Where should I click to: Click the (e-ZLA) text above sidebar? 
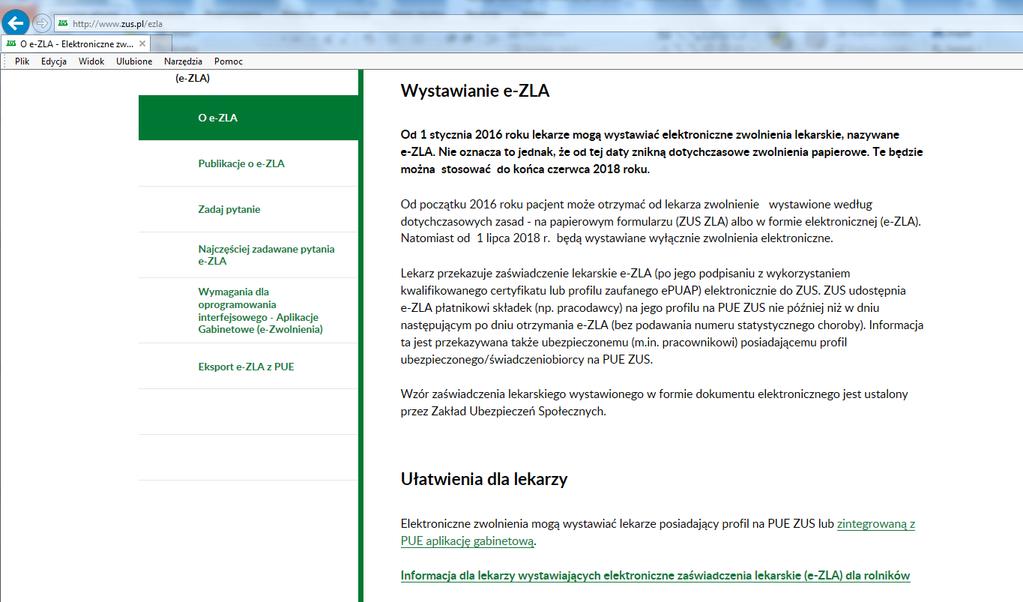(192, 78)
